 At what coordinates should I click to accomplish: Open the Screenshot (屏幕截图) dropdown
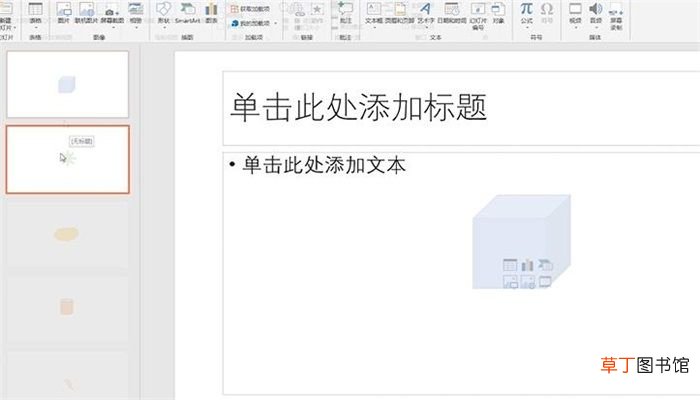[113, 27]
